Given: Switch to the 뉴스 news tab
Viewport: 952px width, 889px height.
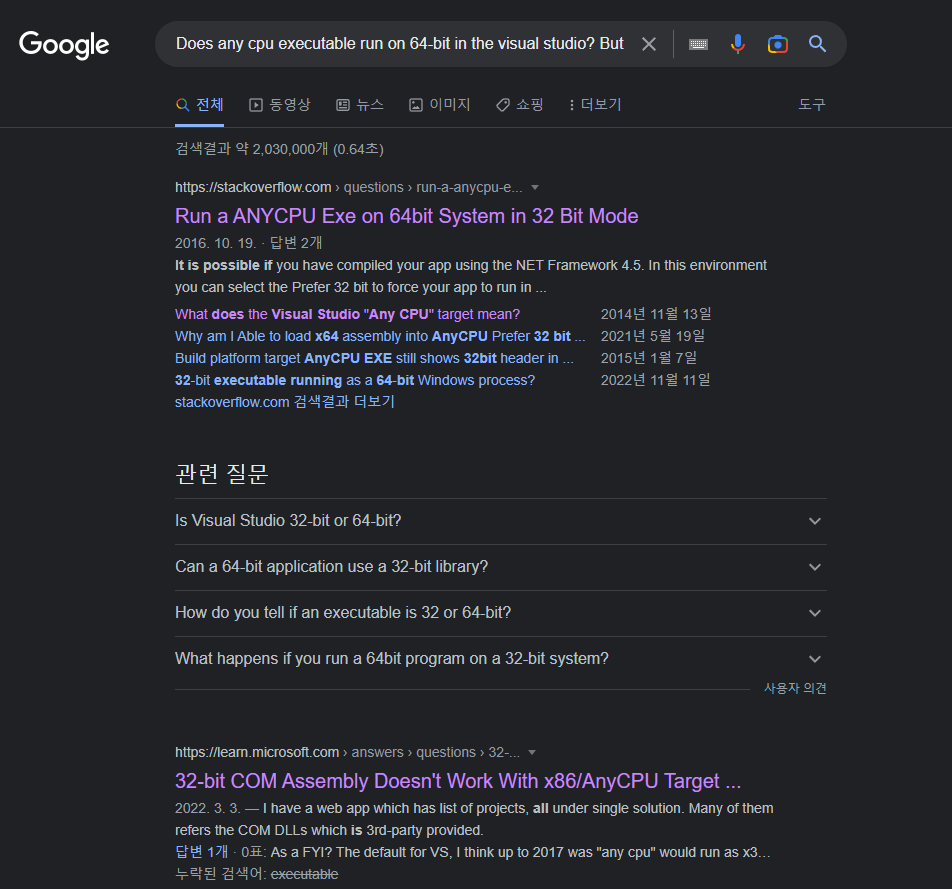Looking at the screenshot, I should (360, 105).
